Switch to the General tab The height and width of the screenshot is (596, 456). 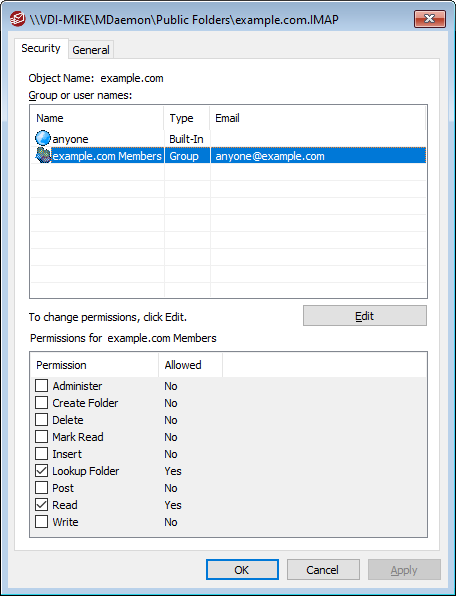pos(91,50)
